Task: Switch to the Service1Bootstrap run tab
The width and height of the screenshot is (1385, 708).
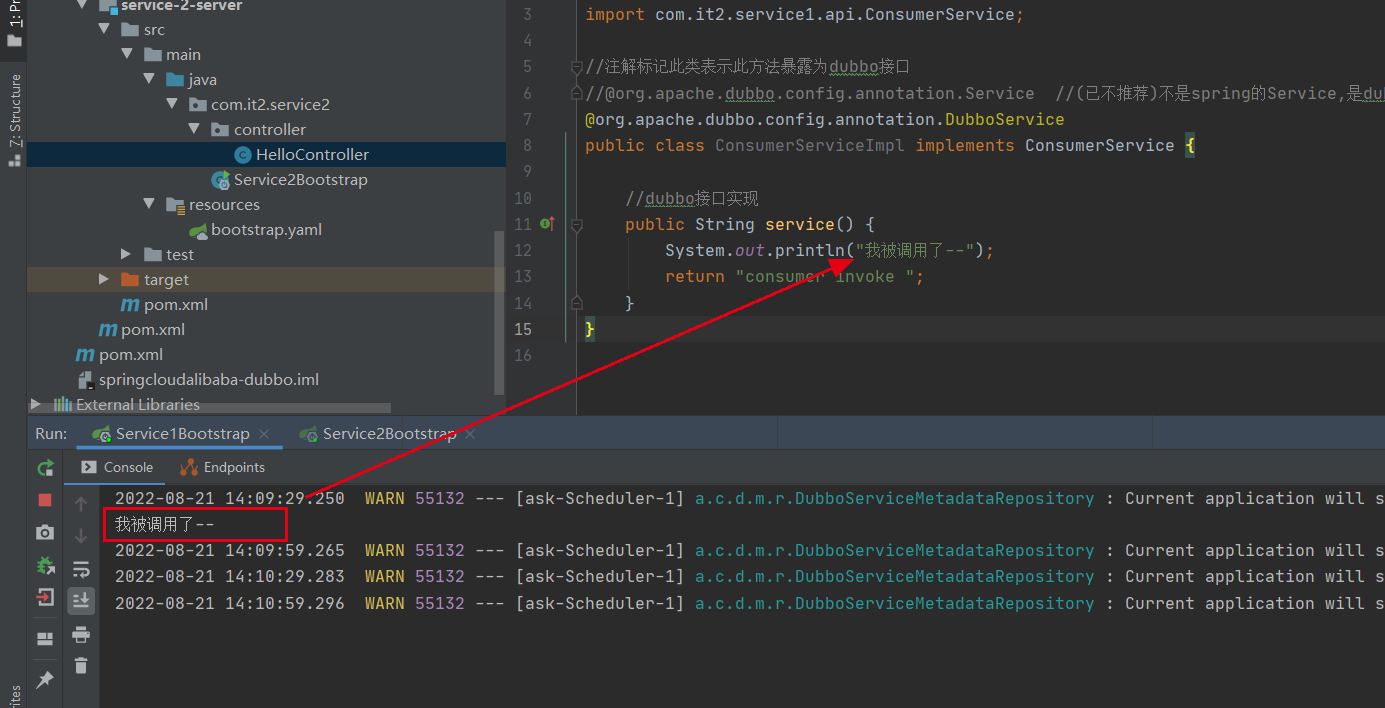Action: [182, 434]
